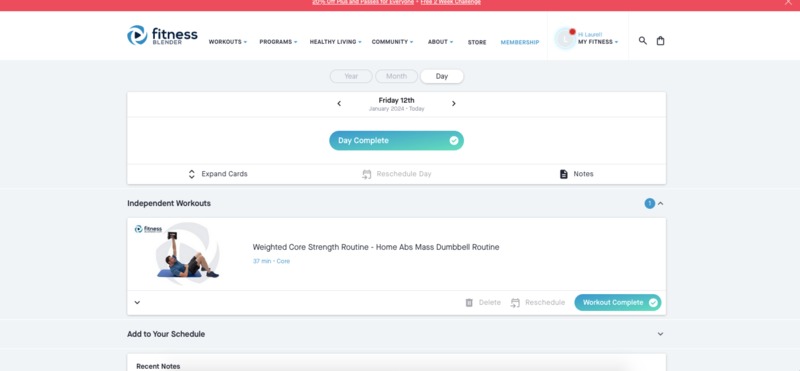Screen dimensions: 800x371
Task: Click the user profile avatar with notification
Action: click(565, 38)
